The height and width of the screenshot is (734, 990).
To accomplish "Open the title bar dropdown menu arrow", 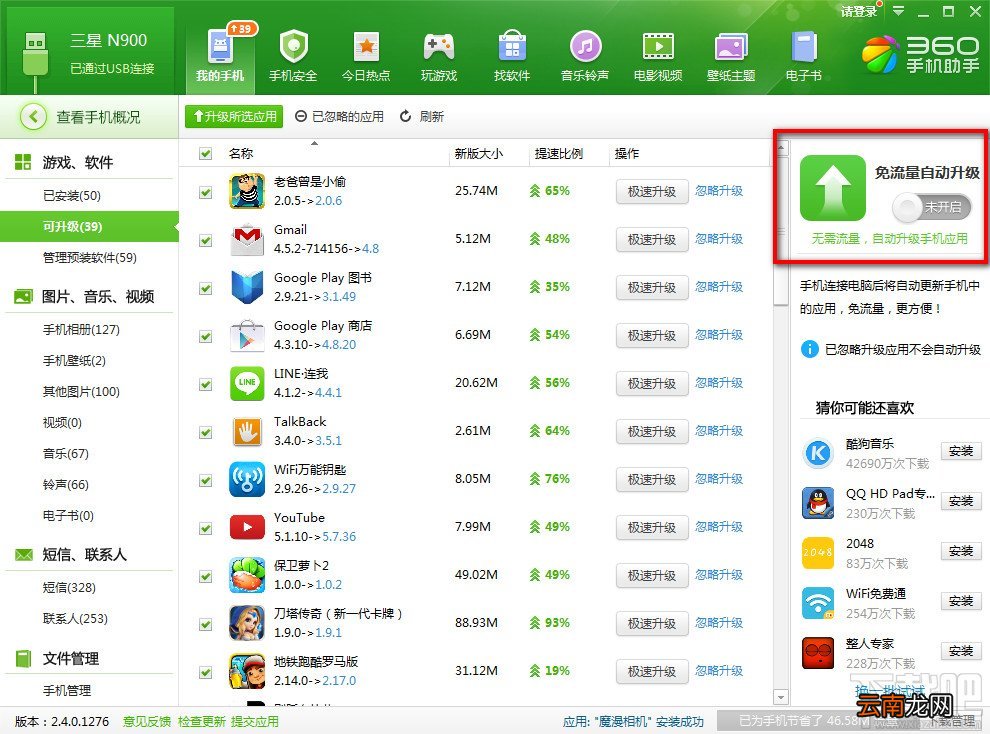I will pyautogui.click(x=898, y=11).
